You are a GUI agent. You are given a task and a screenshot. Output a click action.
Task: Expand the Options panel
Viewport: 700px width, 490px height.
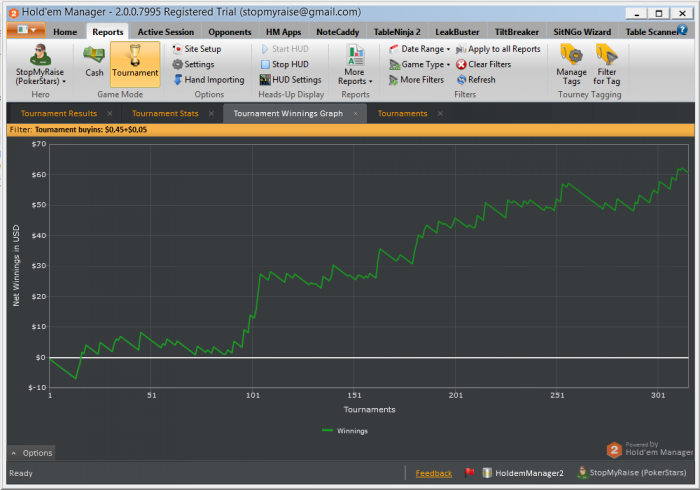(x=31, y=453)
